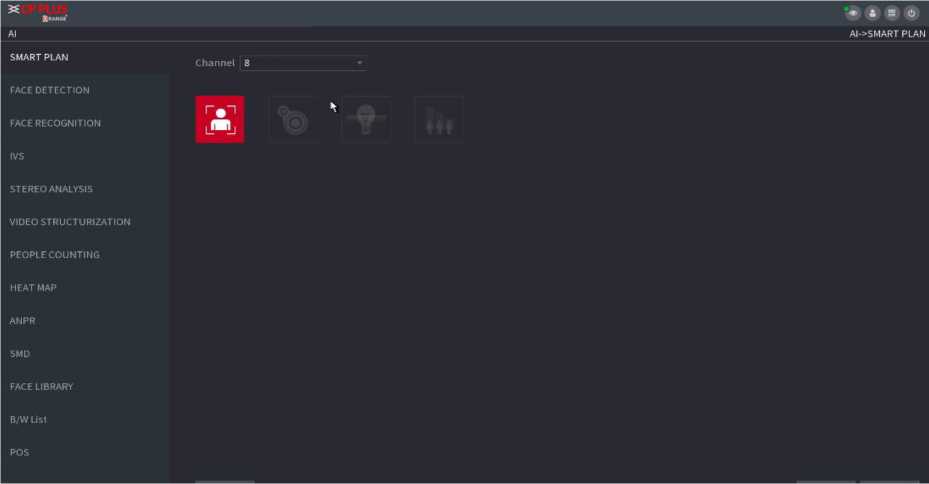
Task: Open the FACE DETECTION menu item
Action: [x=50, y=90]
